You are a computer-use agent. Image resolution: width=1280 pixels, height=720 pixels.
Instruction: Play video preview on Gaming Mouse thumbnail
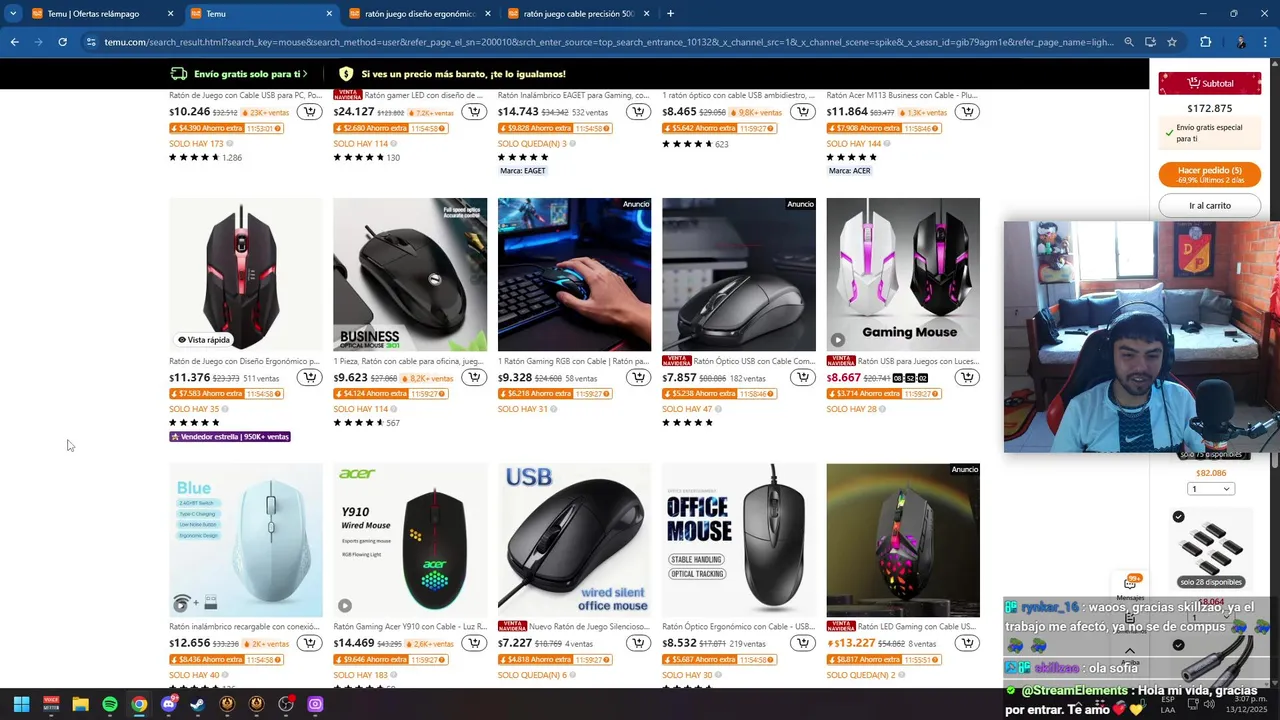pyautogui.click(x=837, y=340)
